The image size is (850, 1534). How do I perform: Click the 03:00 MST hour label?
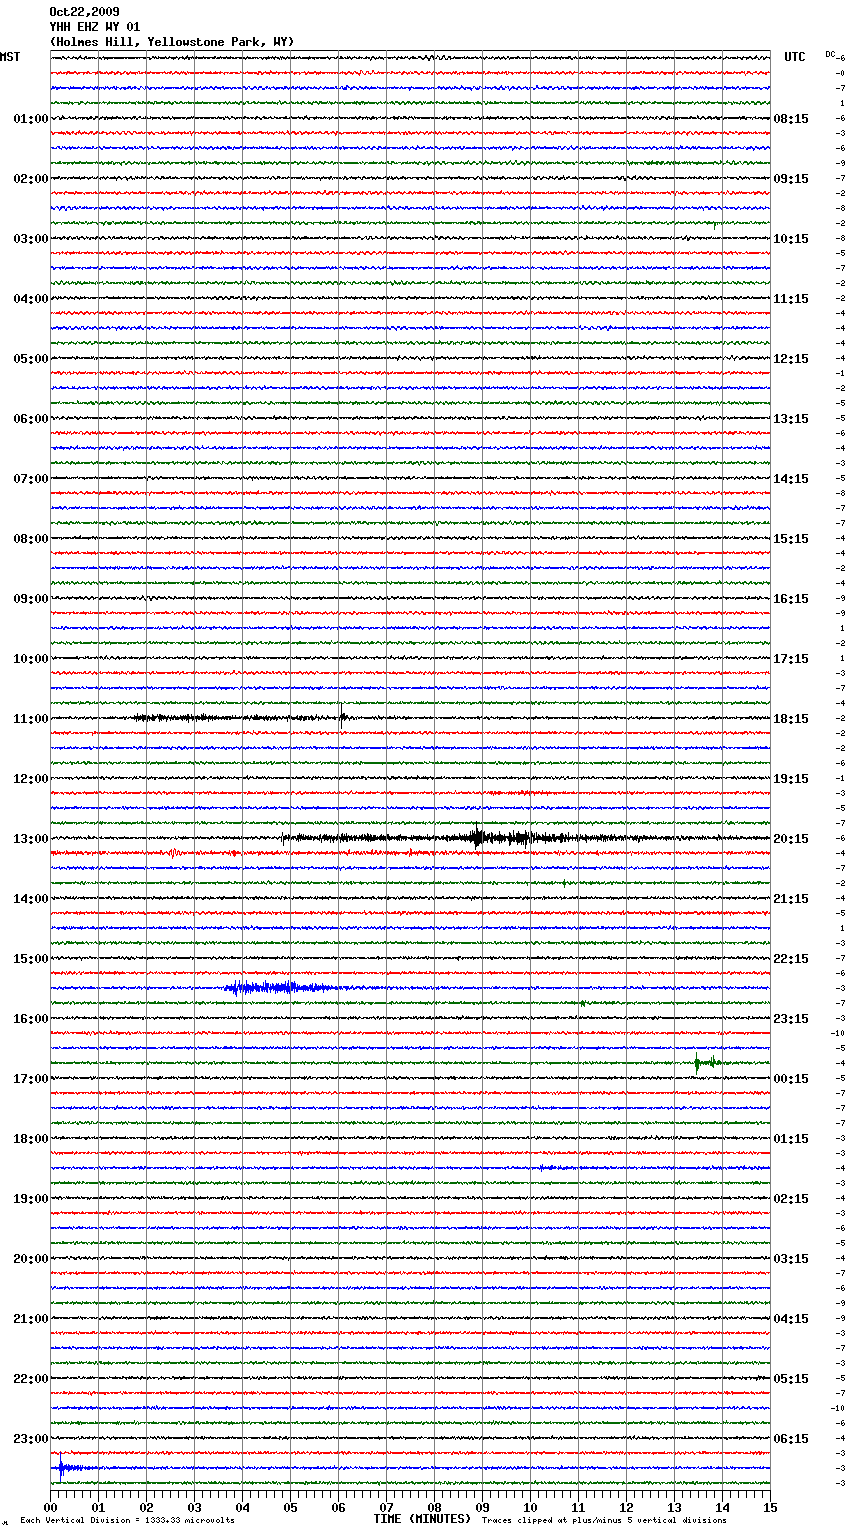31,239
